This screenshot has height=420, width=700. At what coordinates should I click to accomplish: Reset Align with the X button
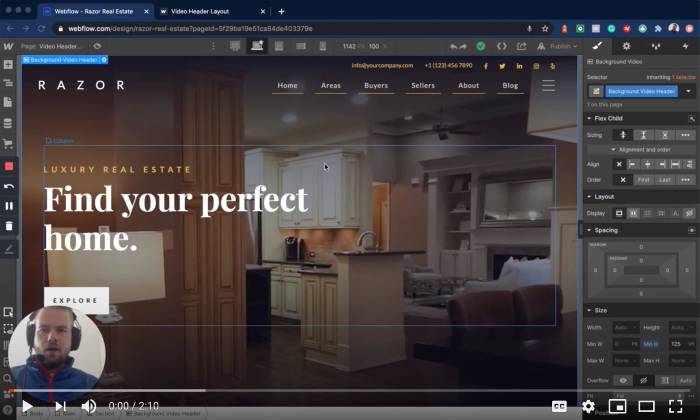(619, 164)
